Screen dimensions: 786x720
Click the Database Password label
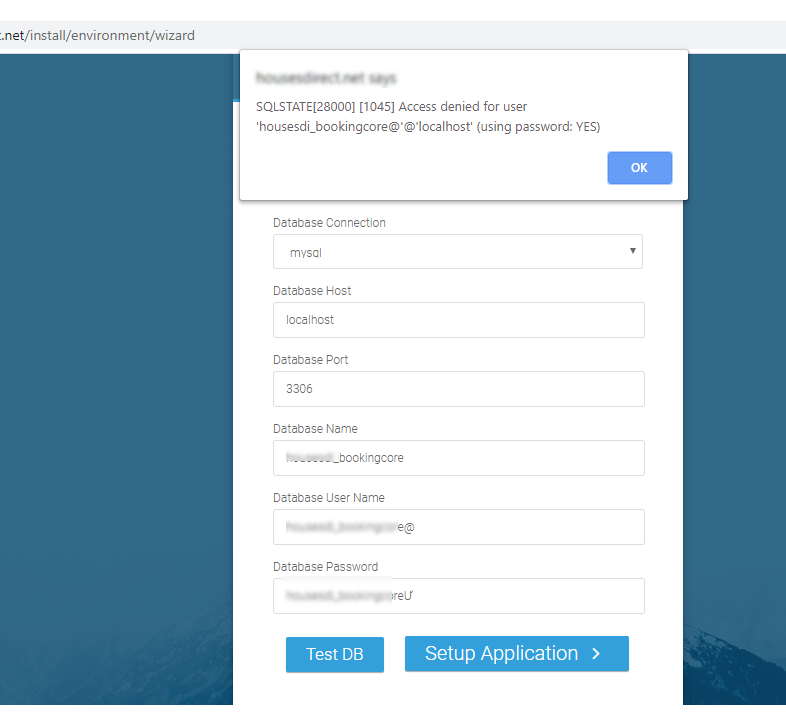(325, 567)
